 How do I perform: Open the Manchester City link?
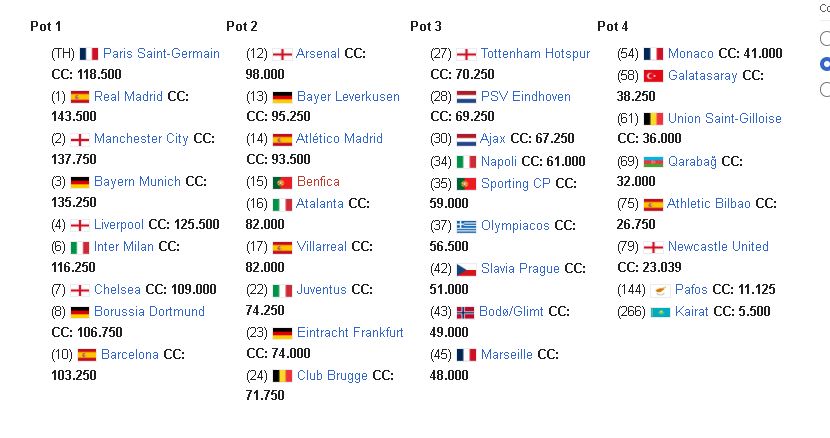pos(141,139)
